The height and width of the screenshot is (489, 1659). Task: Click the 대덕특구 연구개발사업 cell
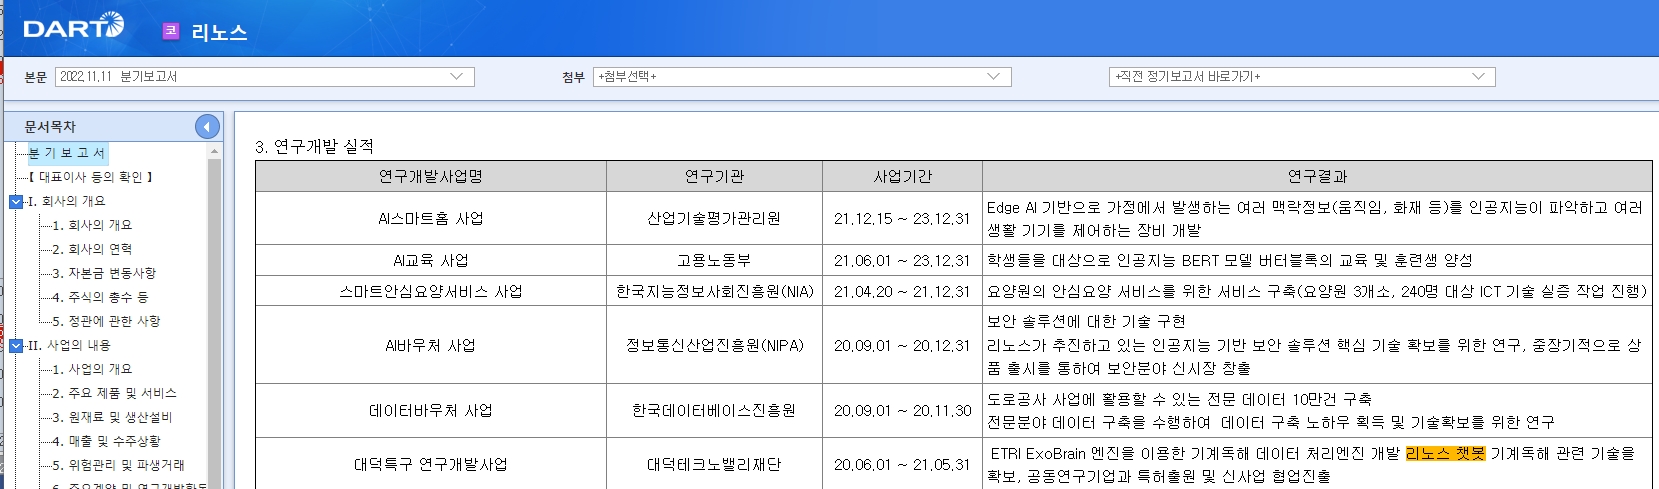pos(431,464)
